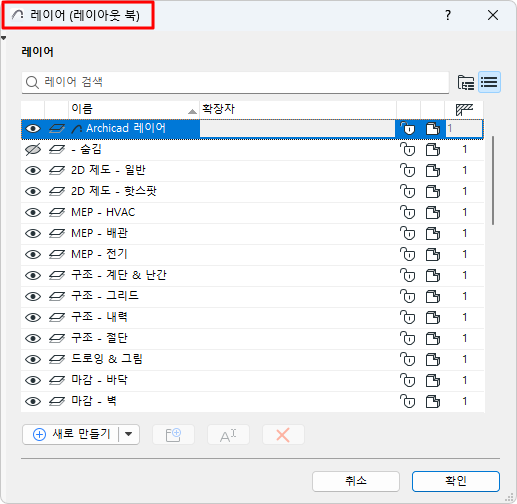The image size is (517, 504).
Task: Click the intersection number field of Archicad 레이어
Action: (x=464, y=128)
